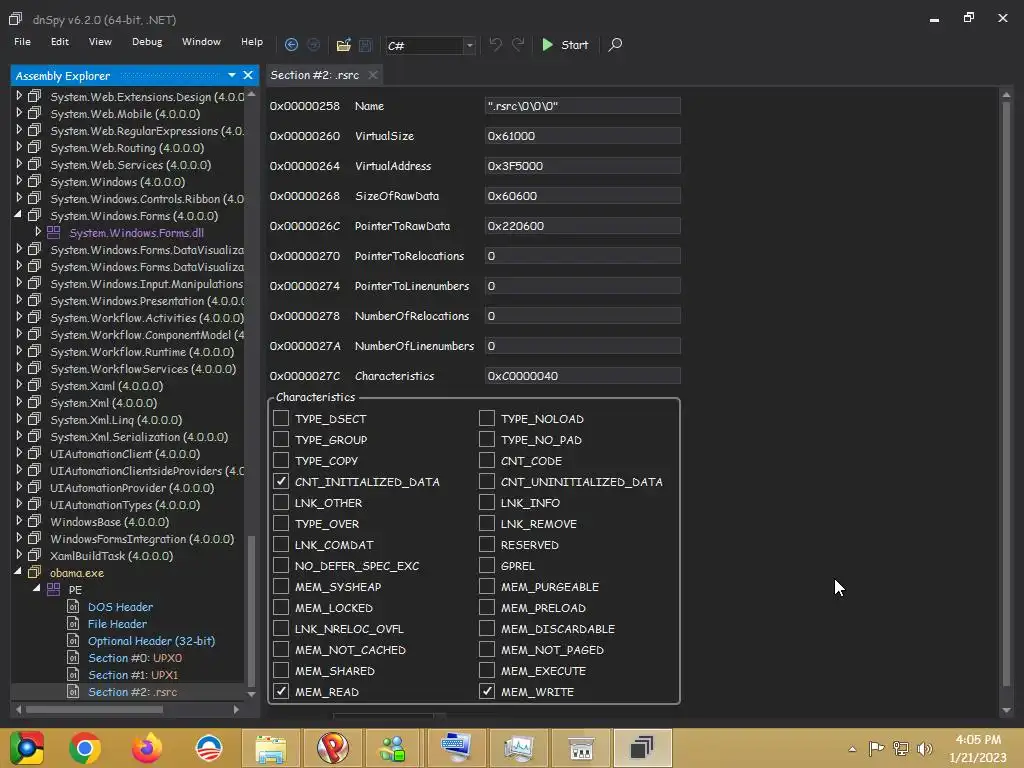1024x768 pixels.
Task: Expand the System.Windows.Forms.dll module node
Action: [38, 232]
